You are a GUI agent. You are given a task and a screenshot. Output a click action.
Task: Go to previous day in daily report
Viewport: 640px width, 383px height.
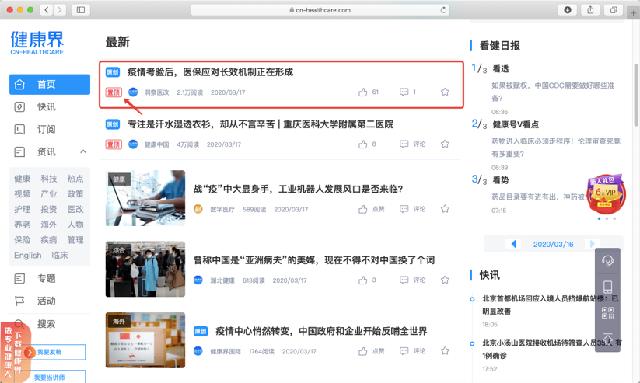[x=514, y=244]
